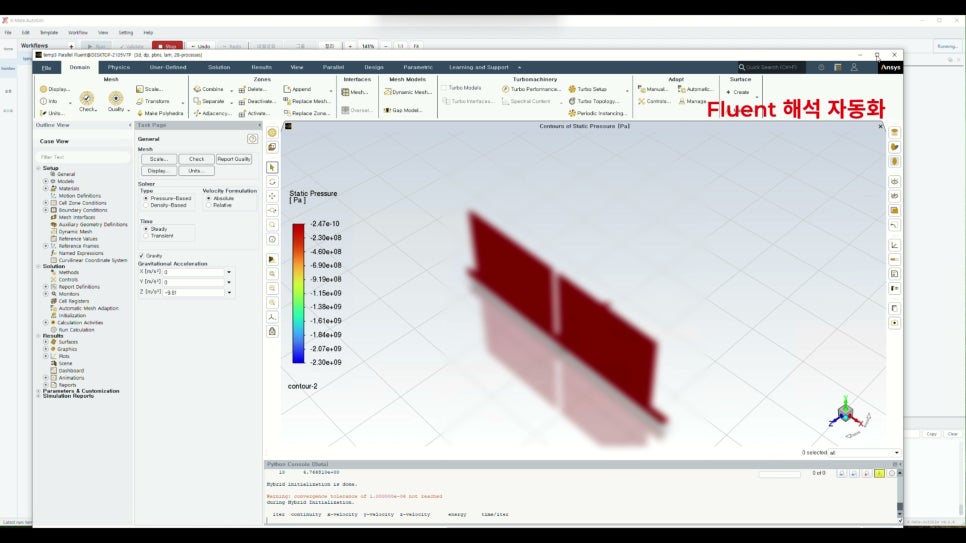Open the Parametric ribbon tab
This screenshot has width=966, height=543.
point(418,67)
